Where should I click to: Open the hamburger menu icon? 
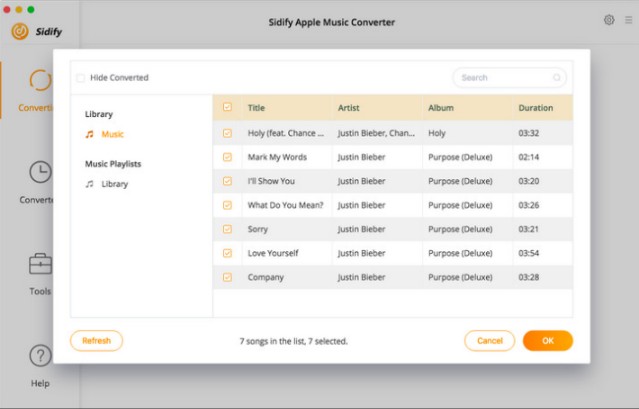626,20
